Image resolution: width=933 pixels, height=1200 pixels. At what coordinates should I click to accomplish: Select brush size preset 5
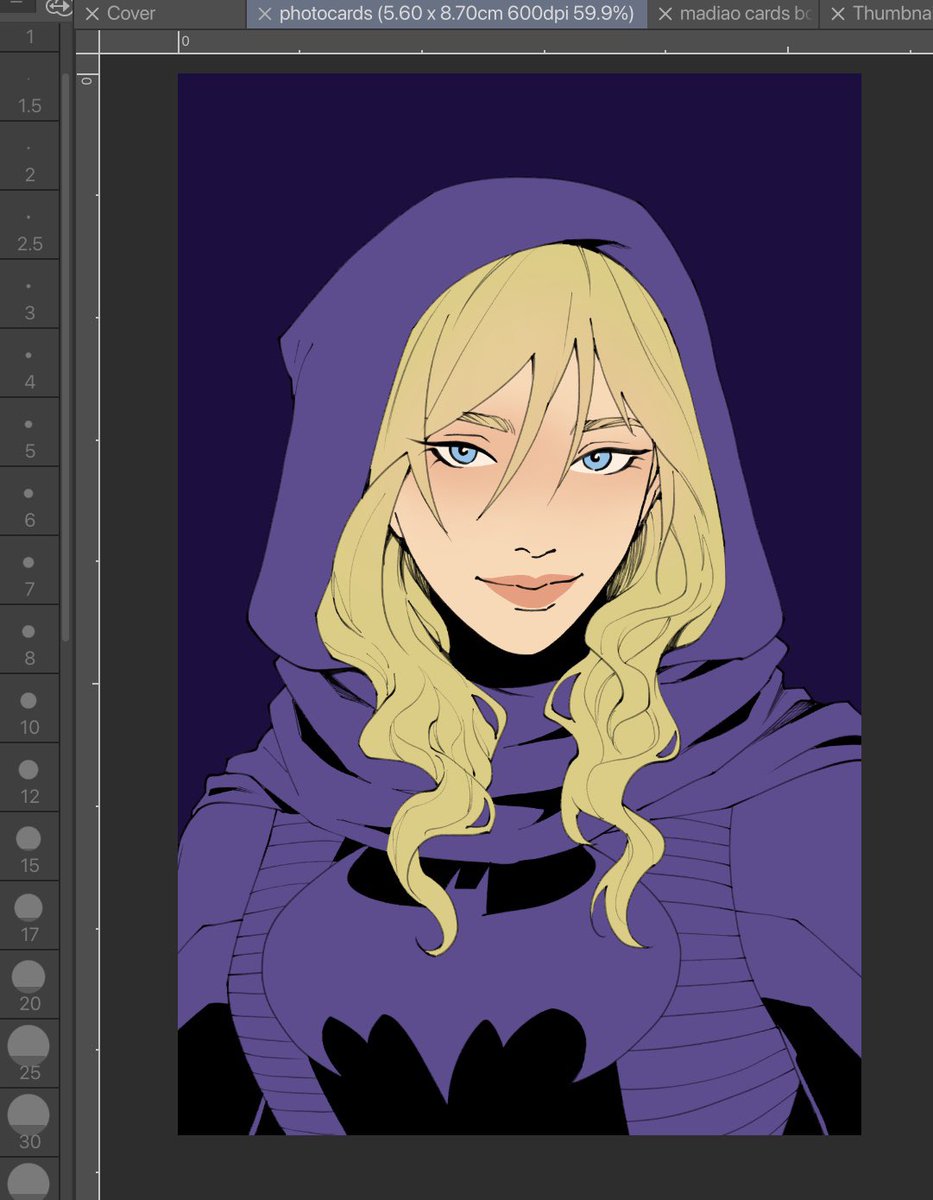tap(30, 432)
